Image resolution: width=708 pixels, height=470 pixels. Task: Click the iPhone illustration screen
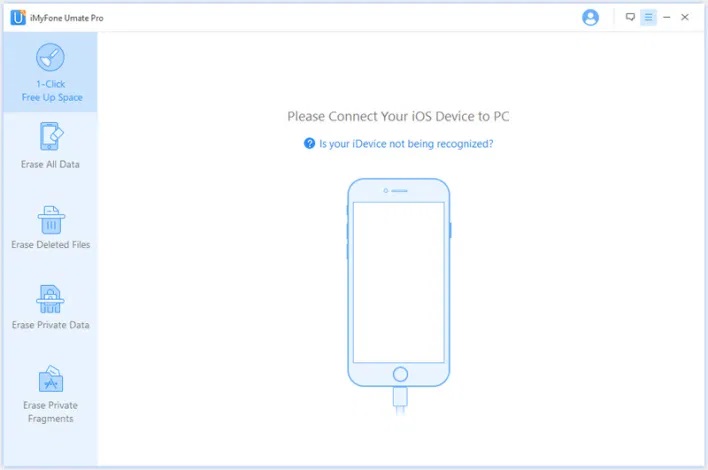[x=399, y=283]
